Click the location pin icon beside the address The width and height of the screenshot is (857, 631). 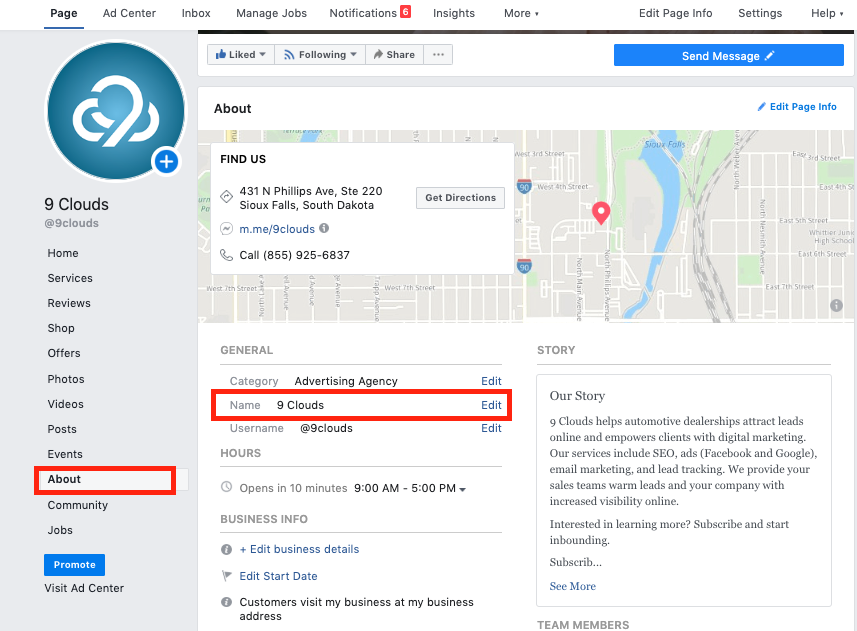click(x=226, y=196)
